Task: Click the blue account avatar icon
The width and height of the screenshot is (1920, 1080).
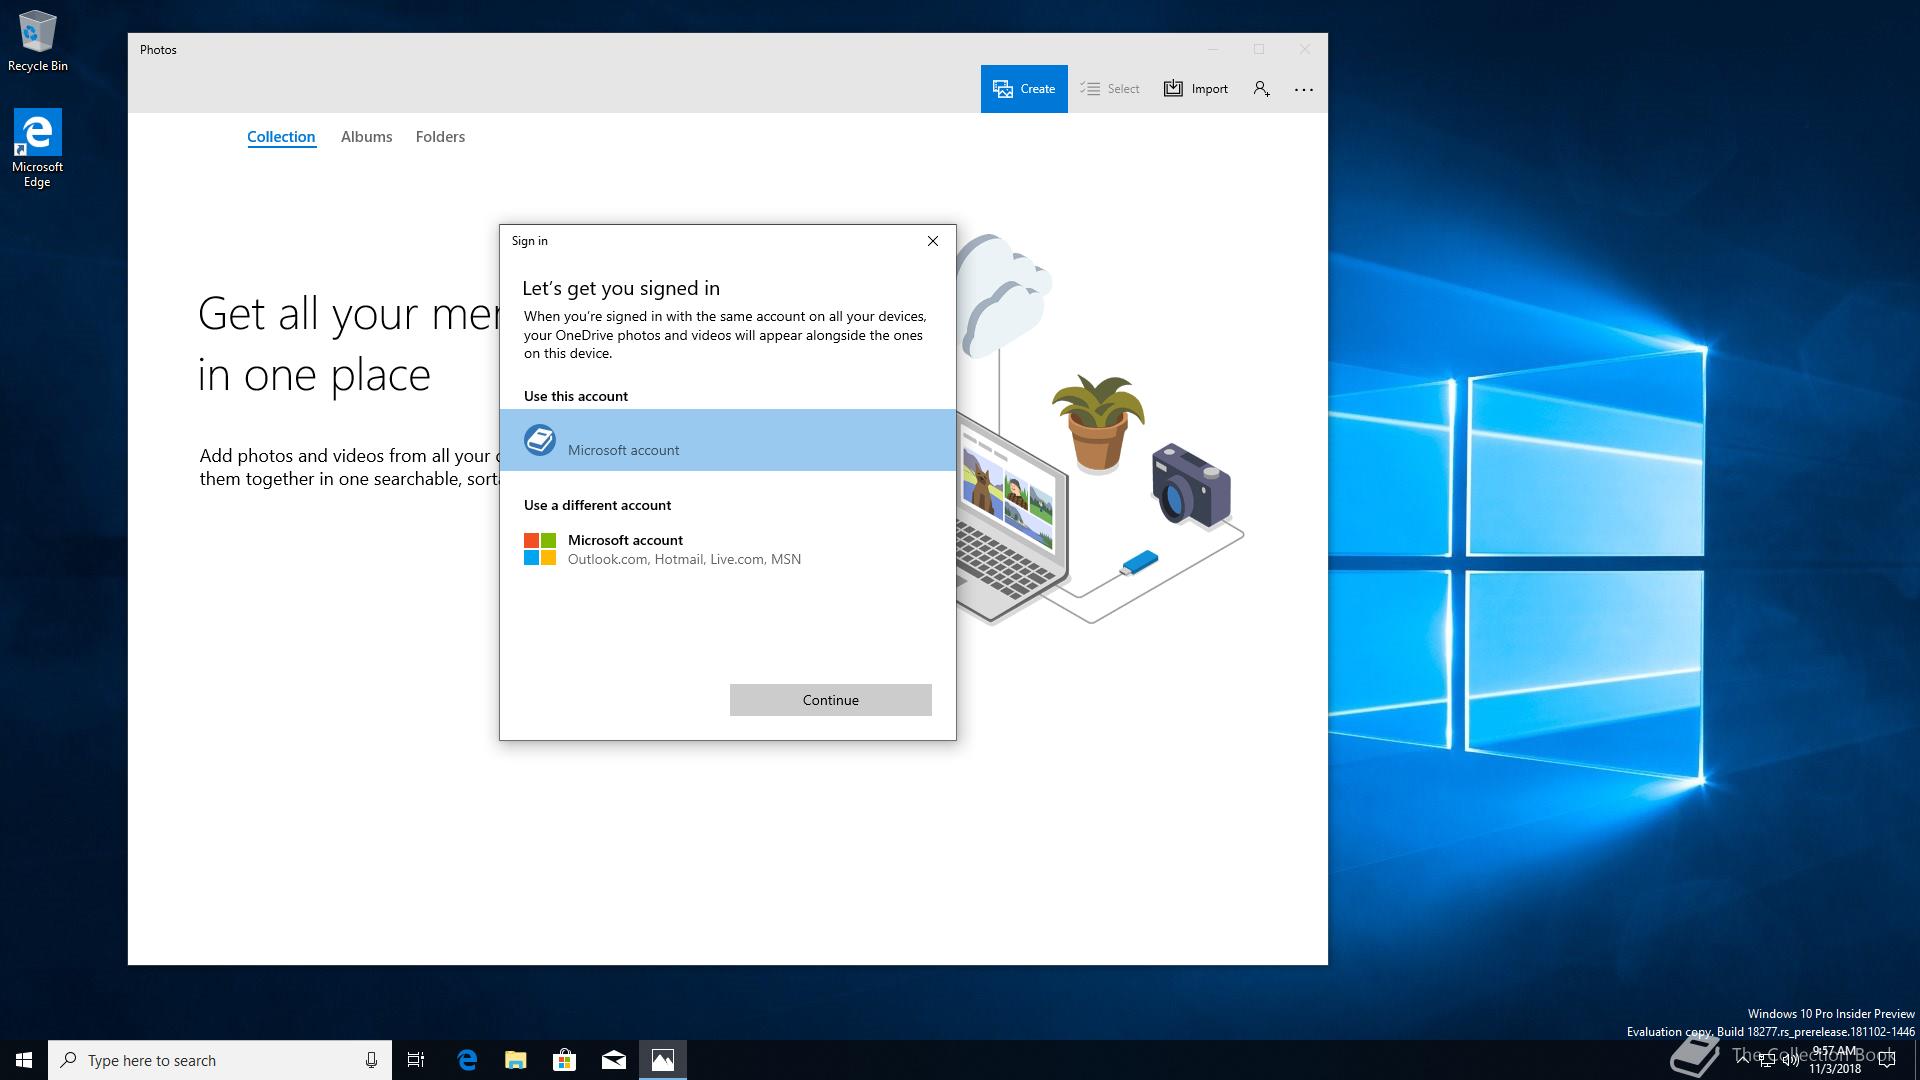Action: 540,440
